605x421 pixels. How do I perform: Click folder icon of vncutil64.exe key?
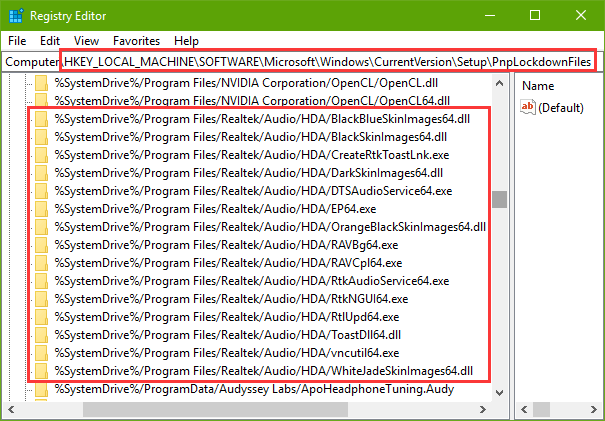(41, 353)
